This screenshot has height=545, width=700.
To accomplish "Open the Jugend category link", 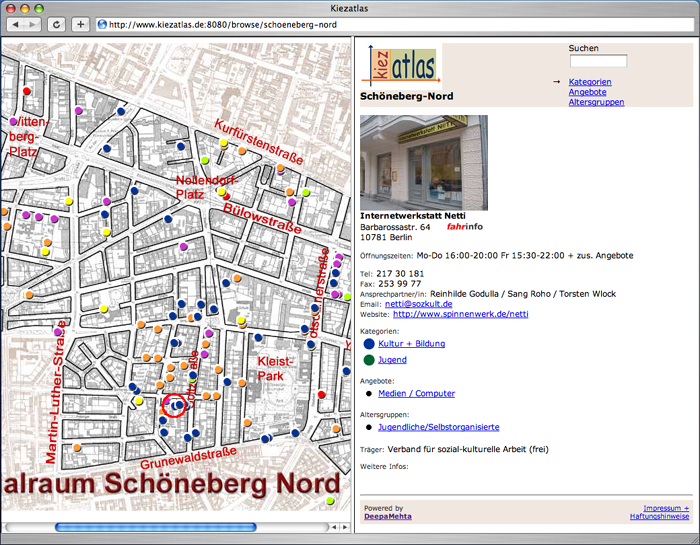I will [392, 360].
